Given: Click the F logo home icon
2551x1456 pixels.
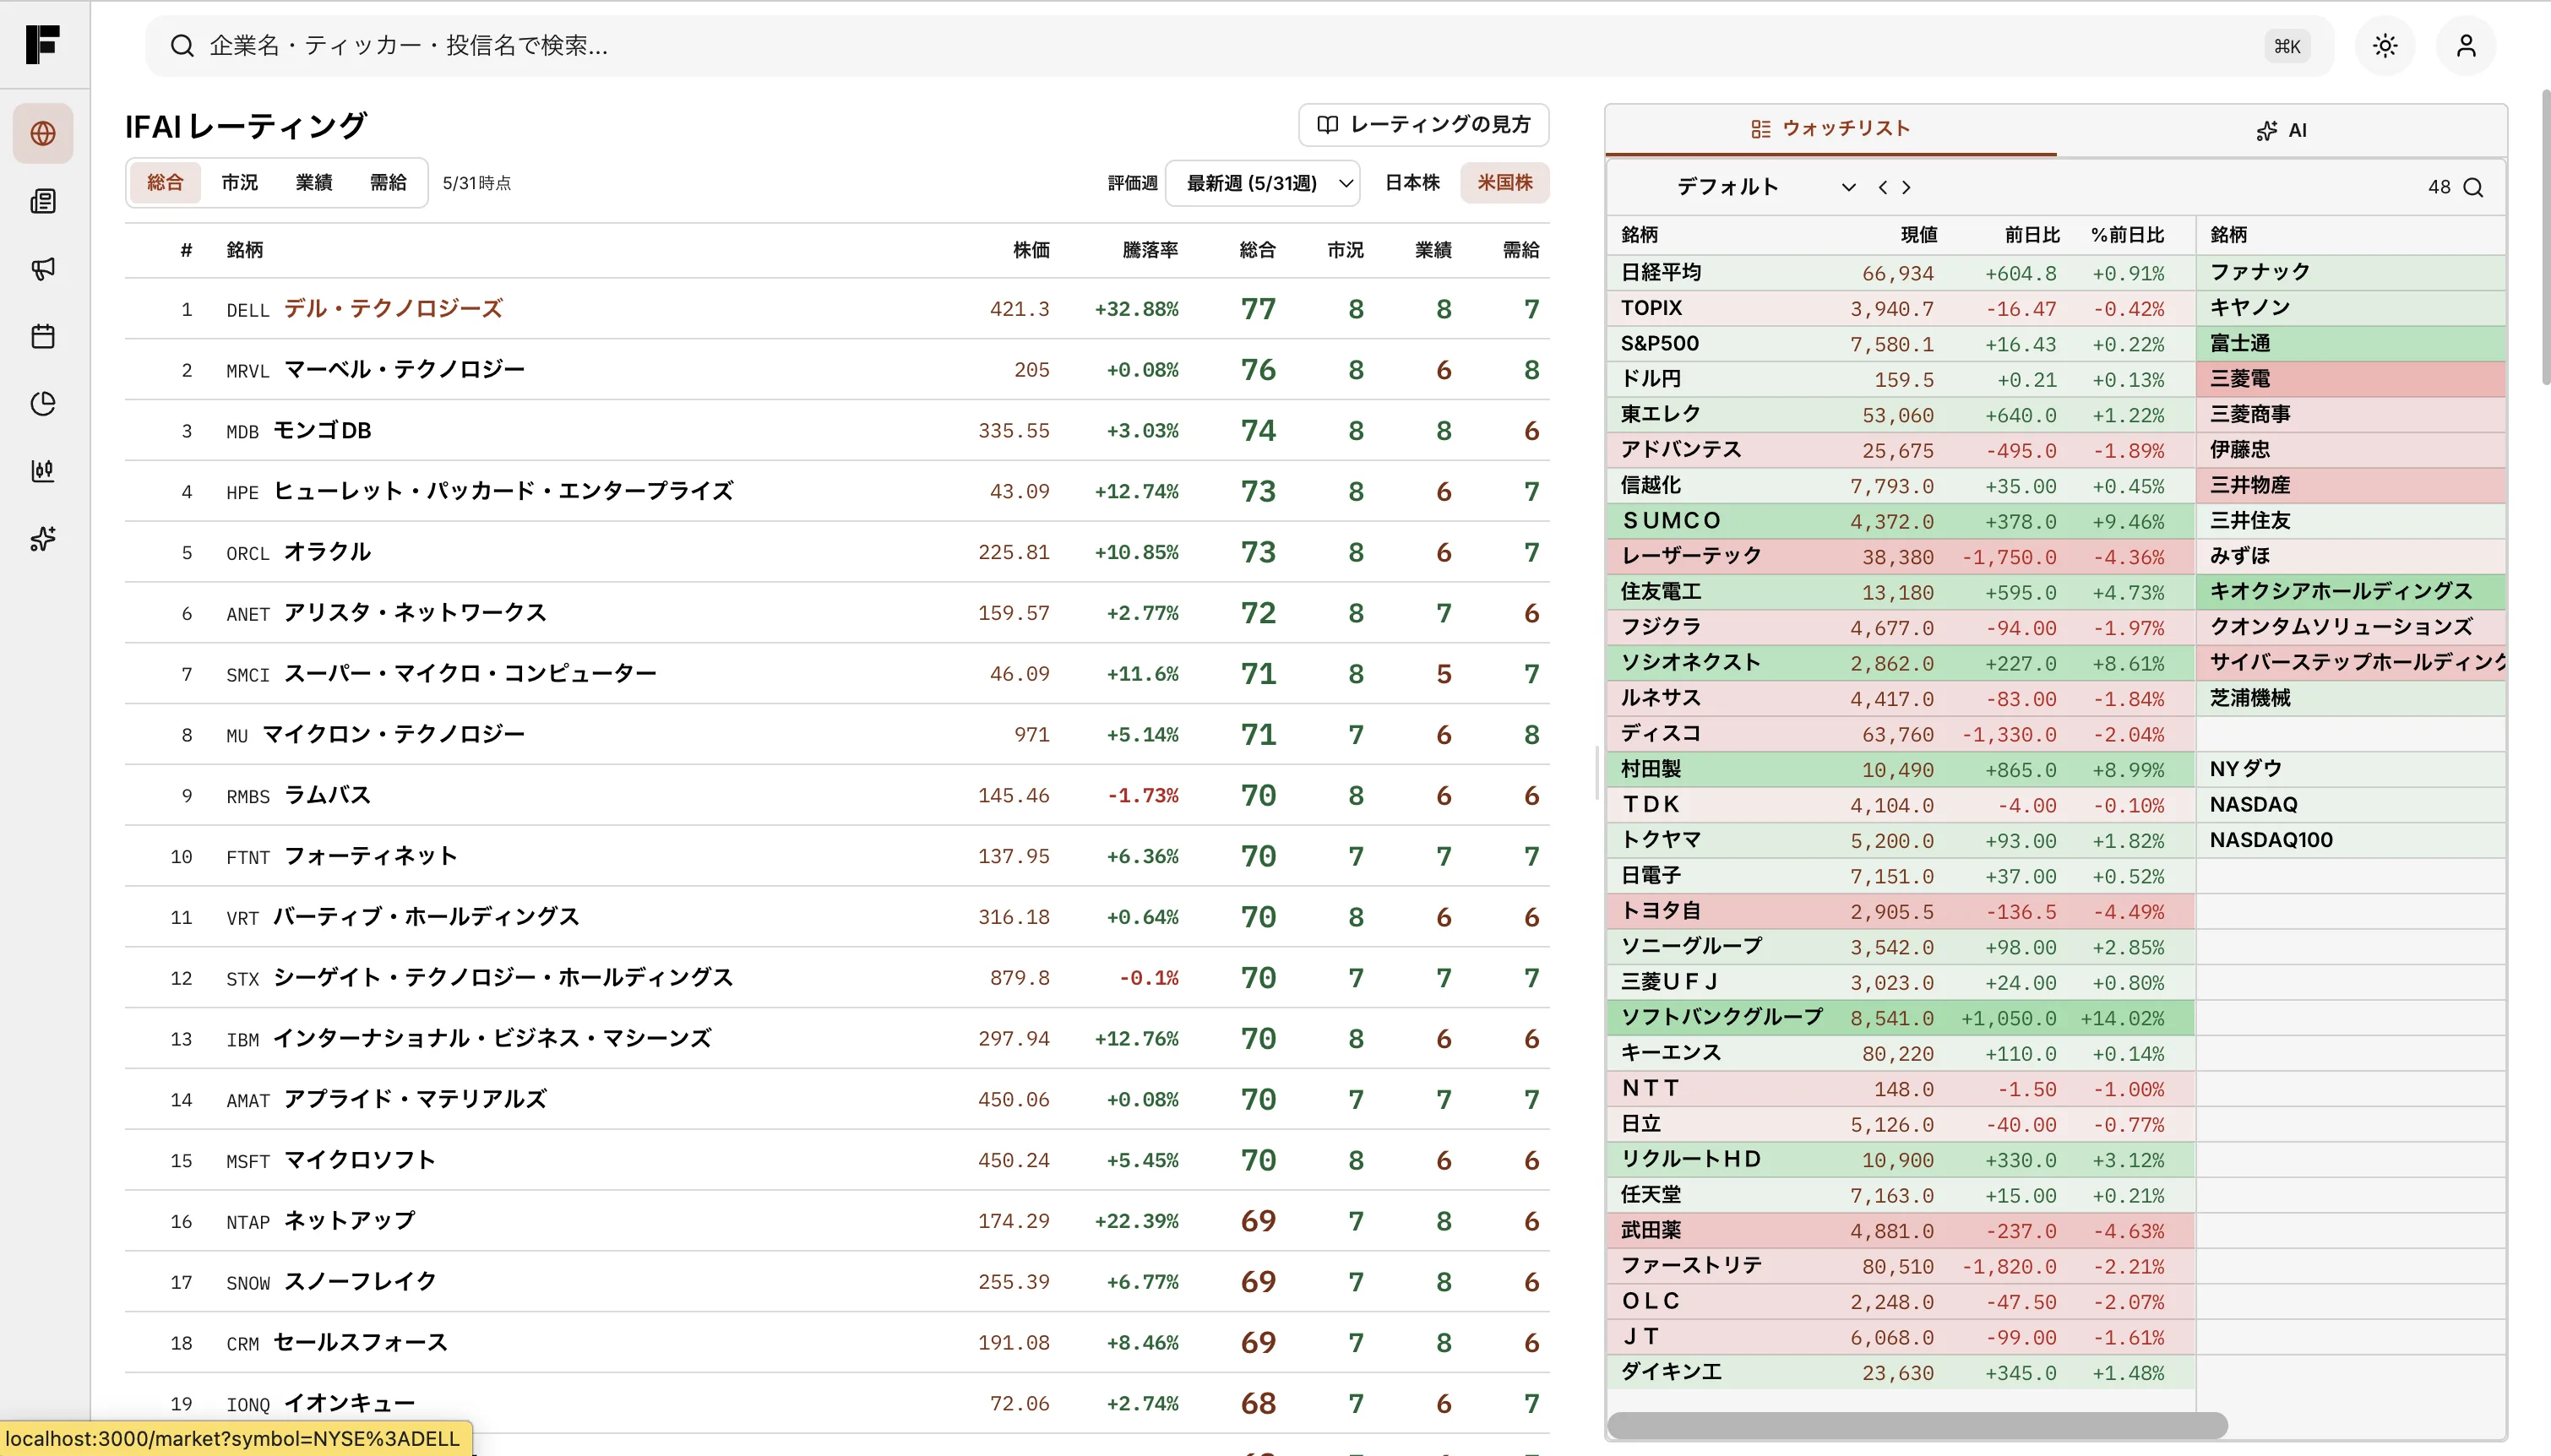Looking at the screenshot, I should click(43, 44).
